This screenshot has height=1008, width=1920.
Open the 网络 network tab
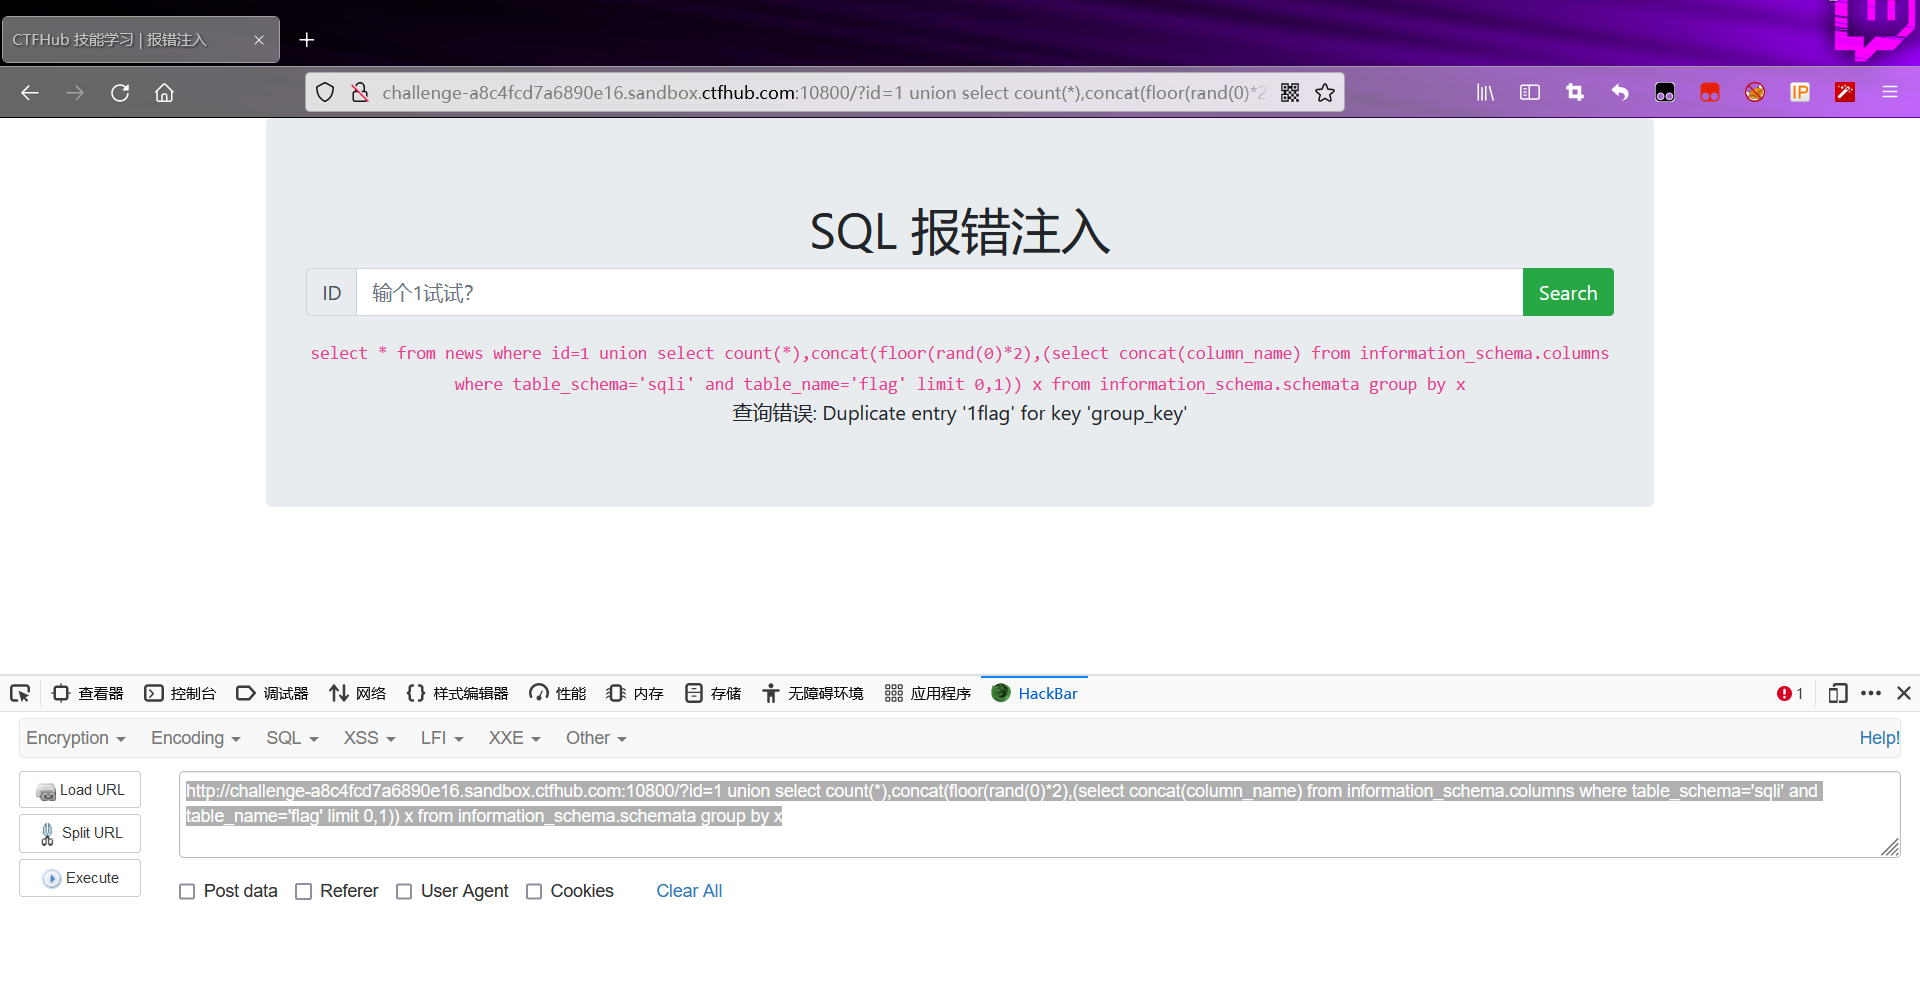point(358,693)
